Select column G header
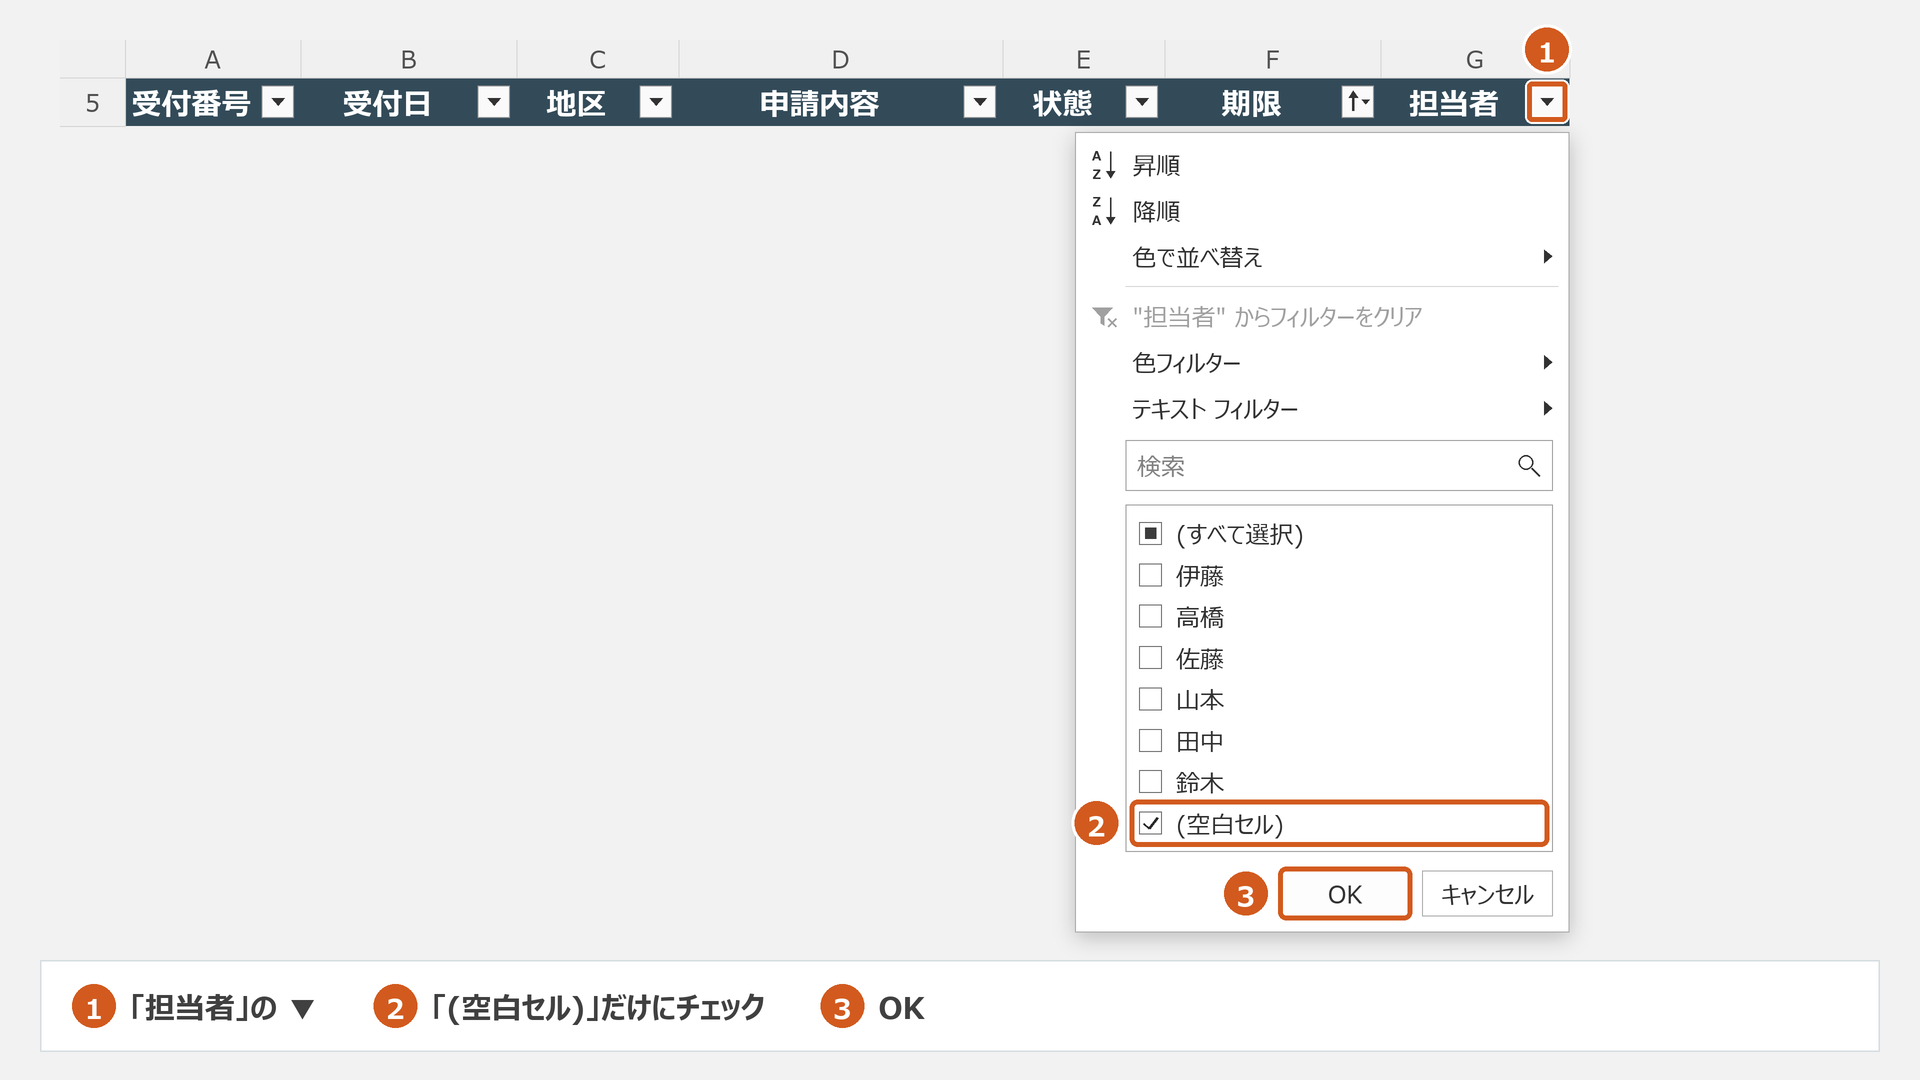 [1475, 59]
